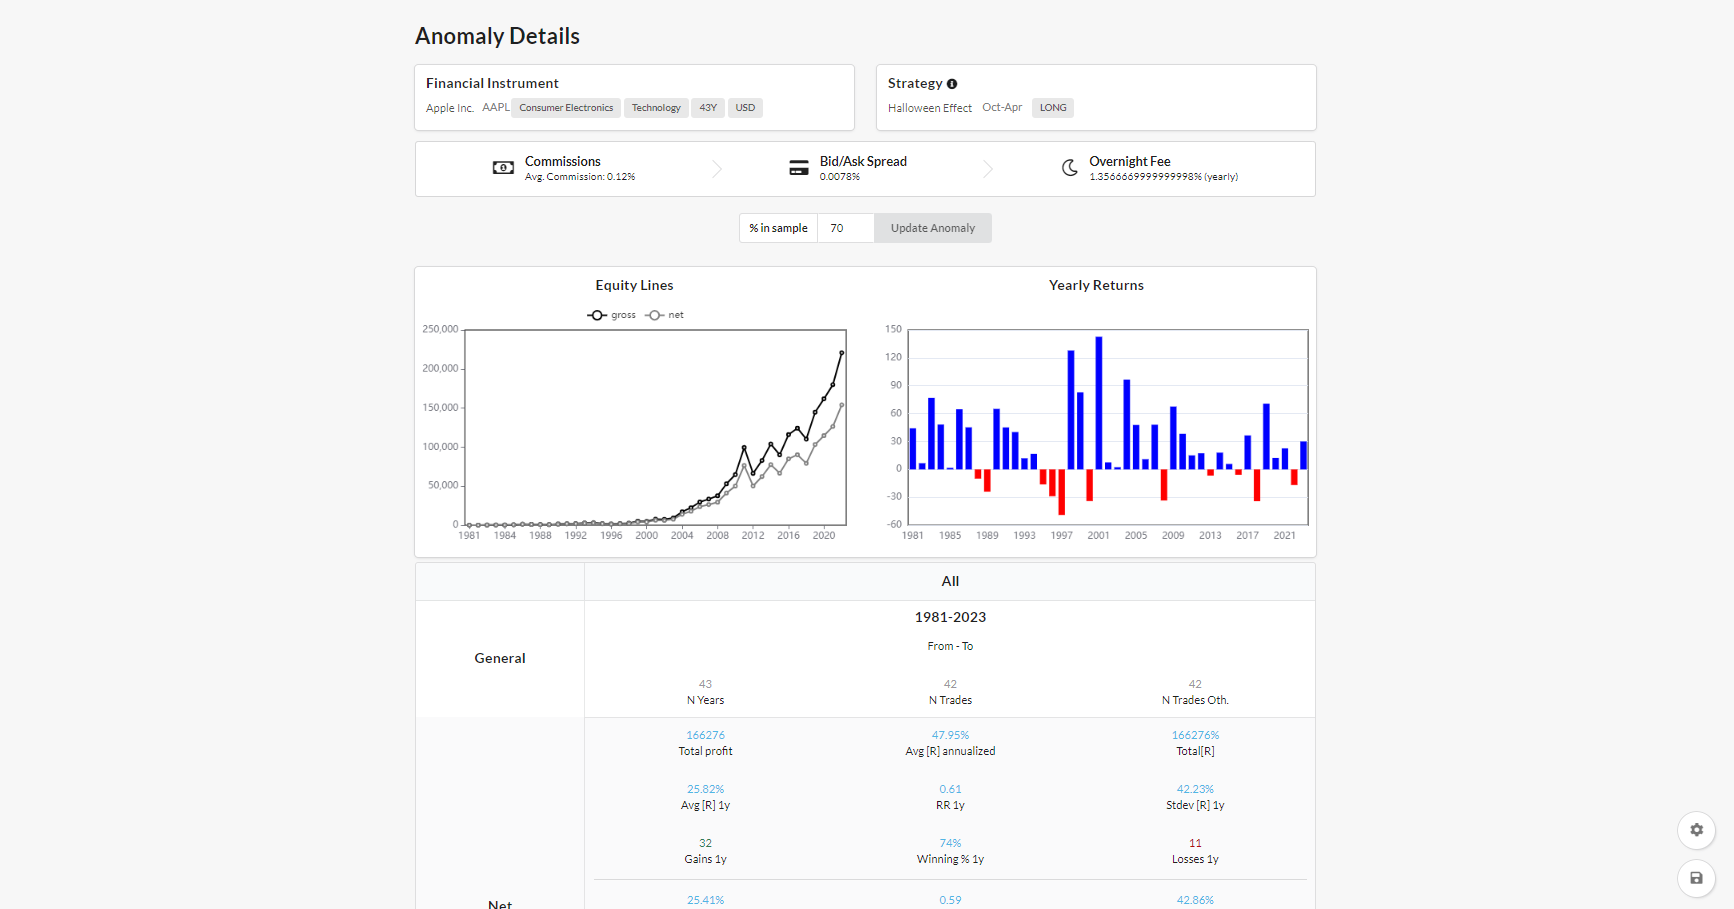Click the Commissions banknote icon
Viewport: 1734px width, 909px height.
tap(502, 167)
